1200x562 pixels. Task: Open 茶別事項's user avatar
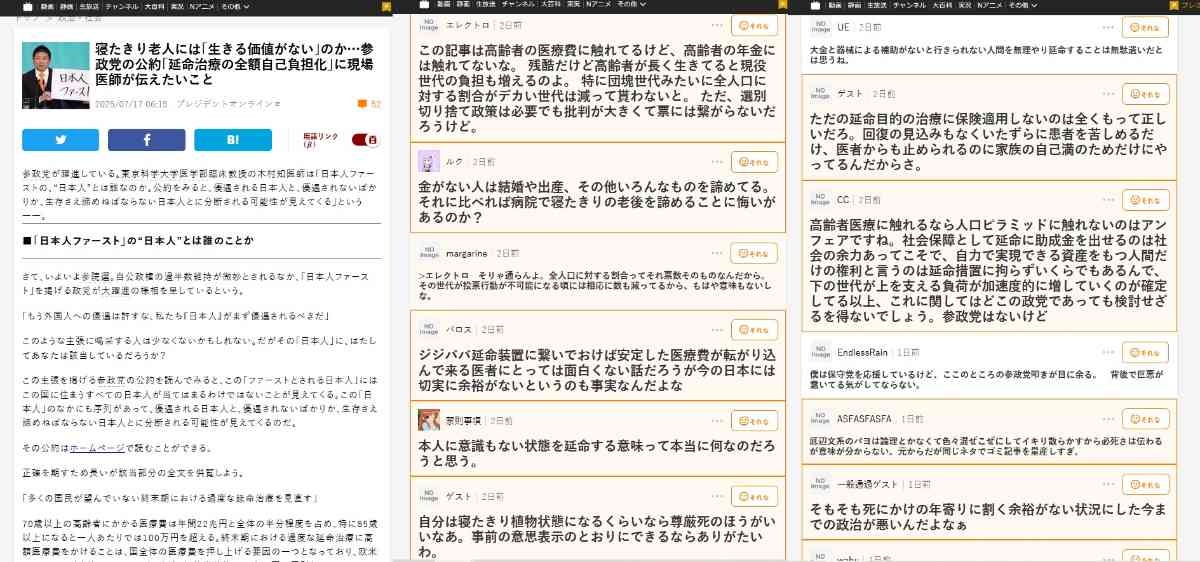[428, 420]
